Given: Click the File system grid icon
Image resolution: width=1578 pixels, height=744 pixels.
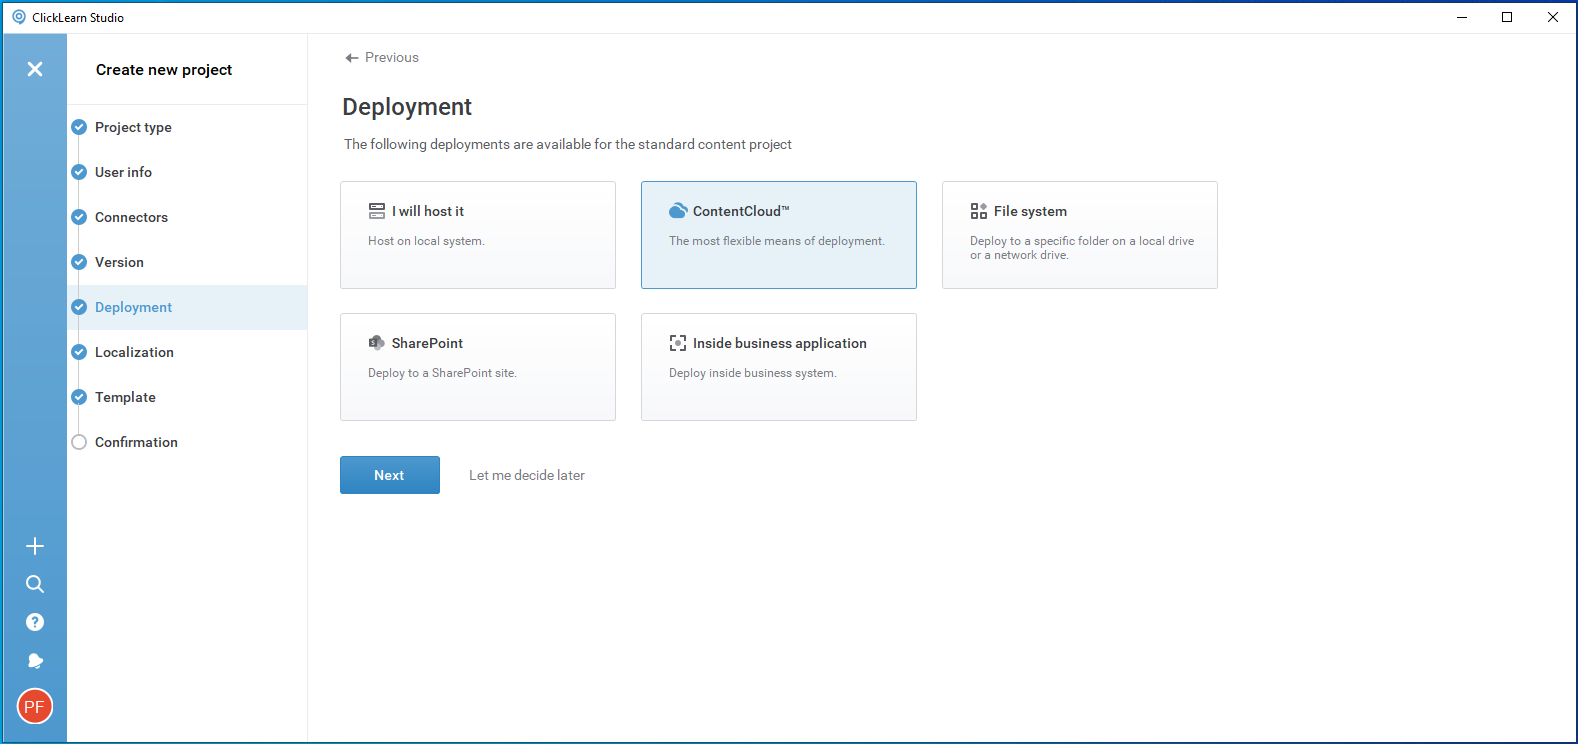Looking at the screenshot, I should pyautogui.click(x=979, y=211).
